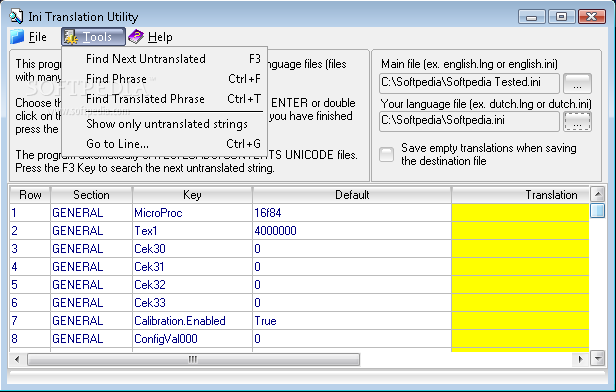This screenshot has width=616, height=392.
Task: Click the Translation column header
Action: pyautogui.click(x=521, y=195)
